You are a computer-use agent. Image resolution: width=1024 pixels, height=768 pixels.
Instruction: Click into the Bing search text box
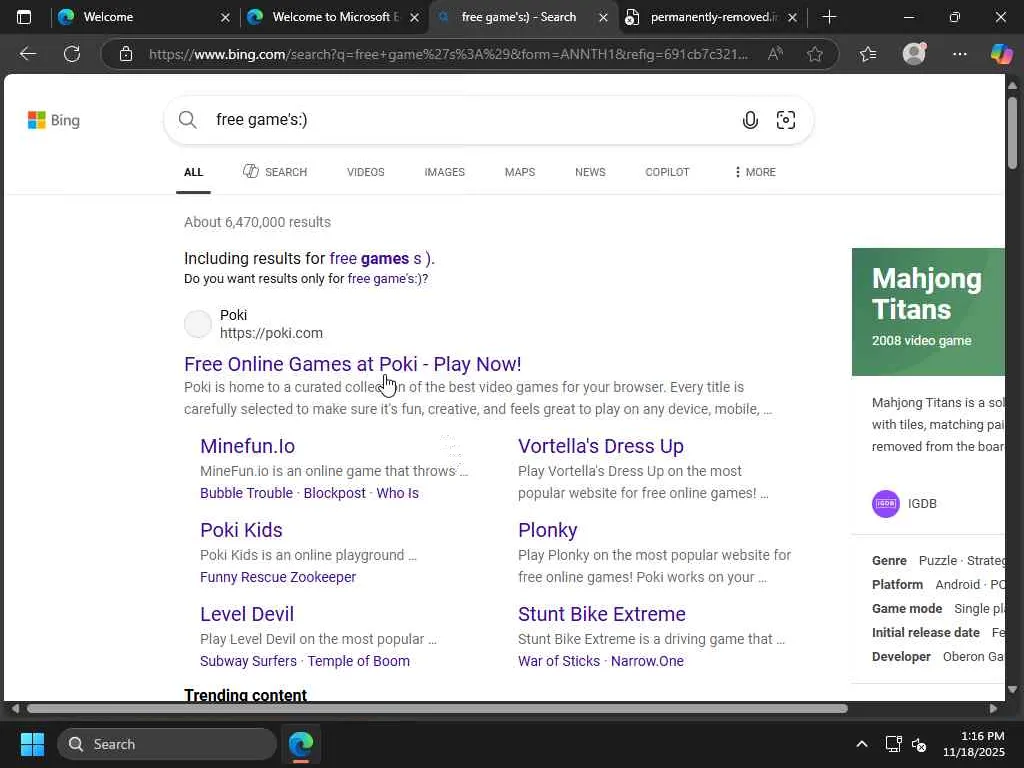(x=470, y=120)
